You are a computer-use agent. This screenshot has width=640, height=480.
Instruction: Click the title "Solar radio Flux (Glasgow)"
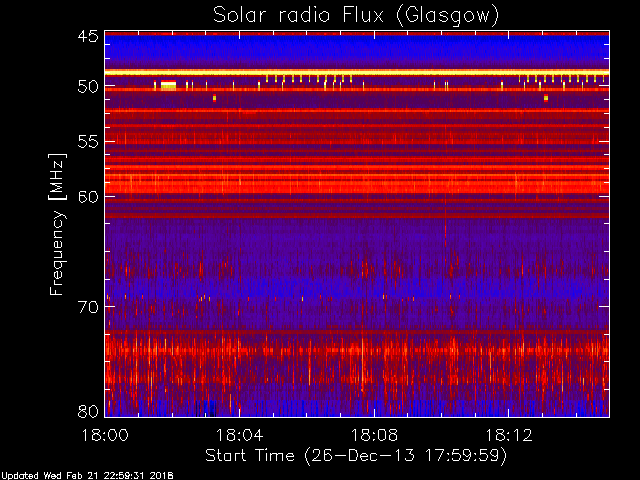click(356, 16)
